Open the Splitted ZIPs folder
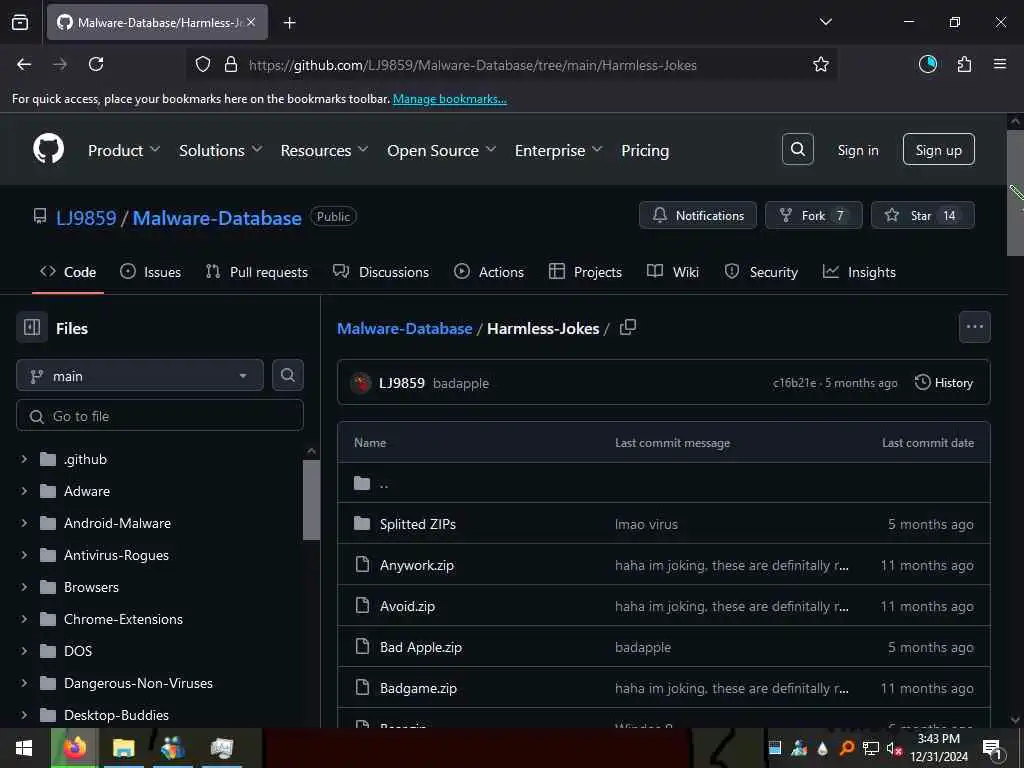This screenshot has height=768, width=1024. coord(418,524)
